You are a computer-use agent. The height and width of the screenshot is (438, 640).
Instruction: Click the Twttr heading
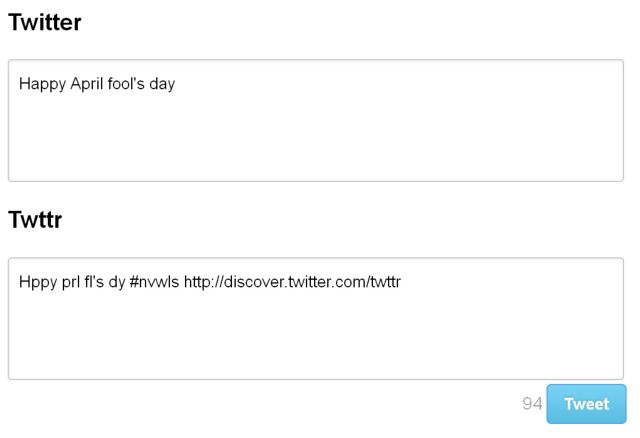coord(35,220)
